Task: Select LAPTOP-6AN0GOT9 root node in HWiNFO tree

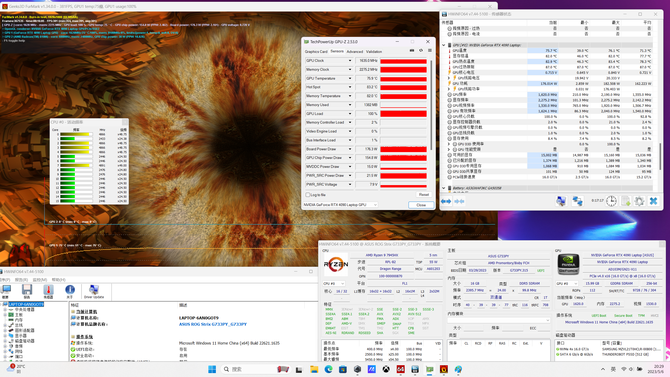Action: pos(26,304)
